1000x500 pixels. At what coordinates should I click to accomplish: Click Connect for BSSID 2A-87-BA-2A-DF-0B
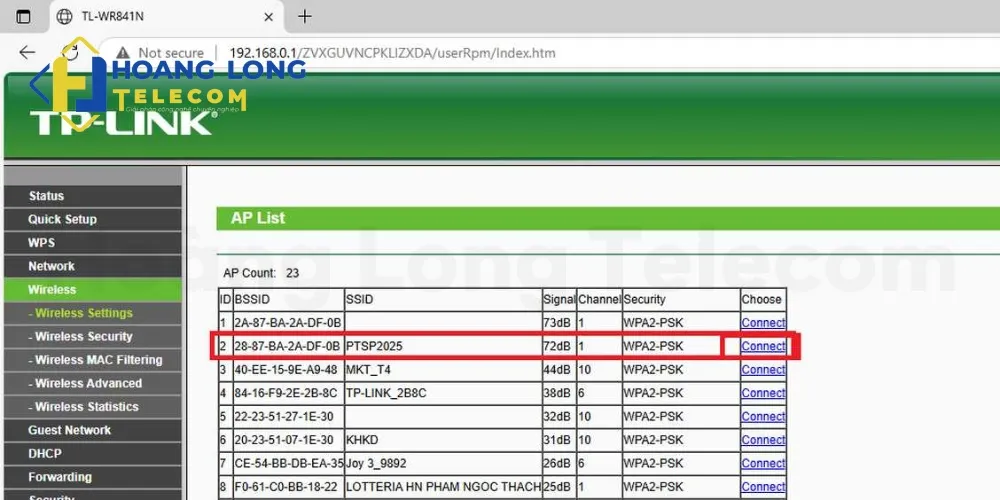tap(763, 323)
